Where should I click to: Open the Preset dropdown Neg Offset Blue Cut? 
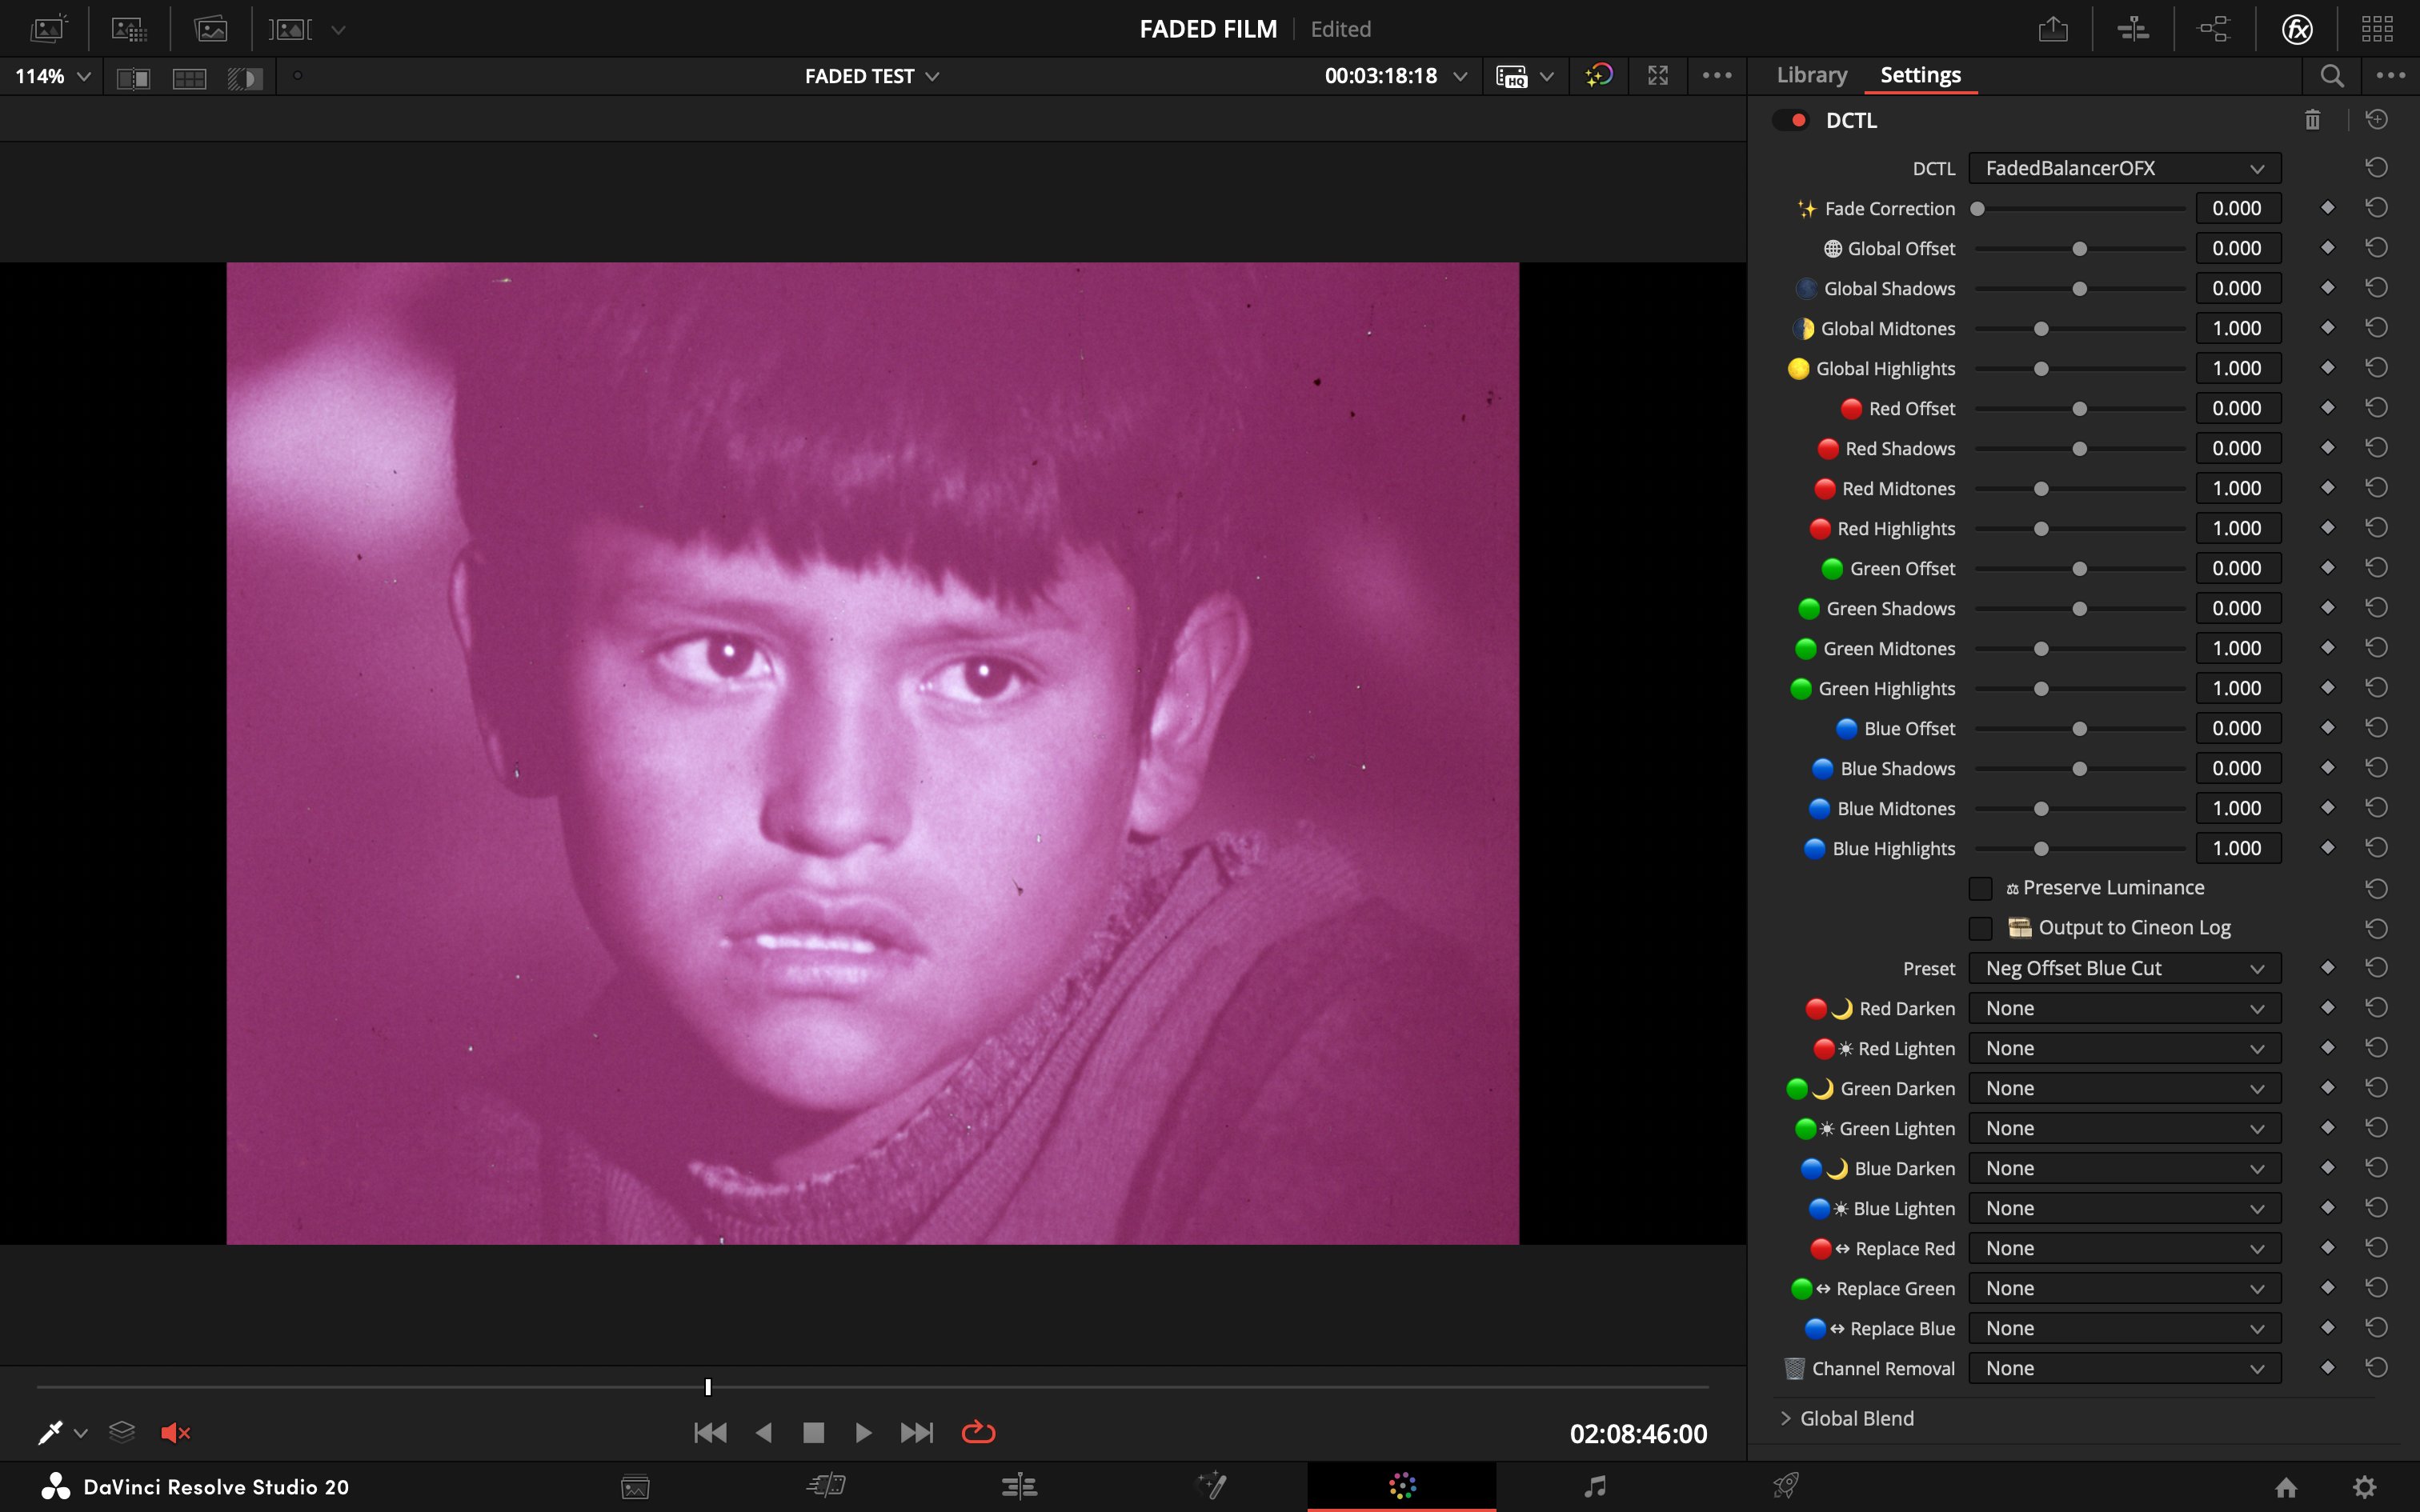tap(2124, 968)
